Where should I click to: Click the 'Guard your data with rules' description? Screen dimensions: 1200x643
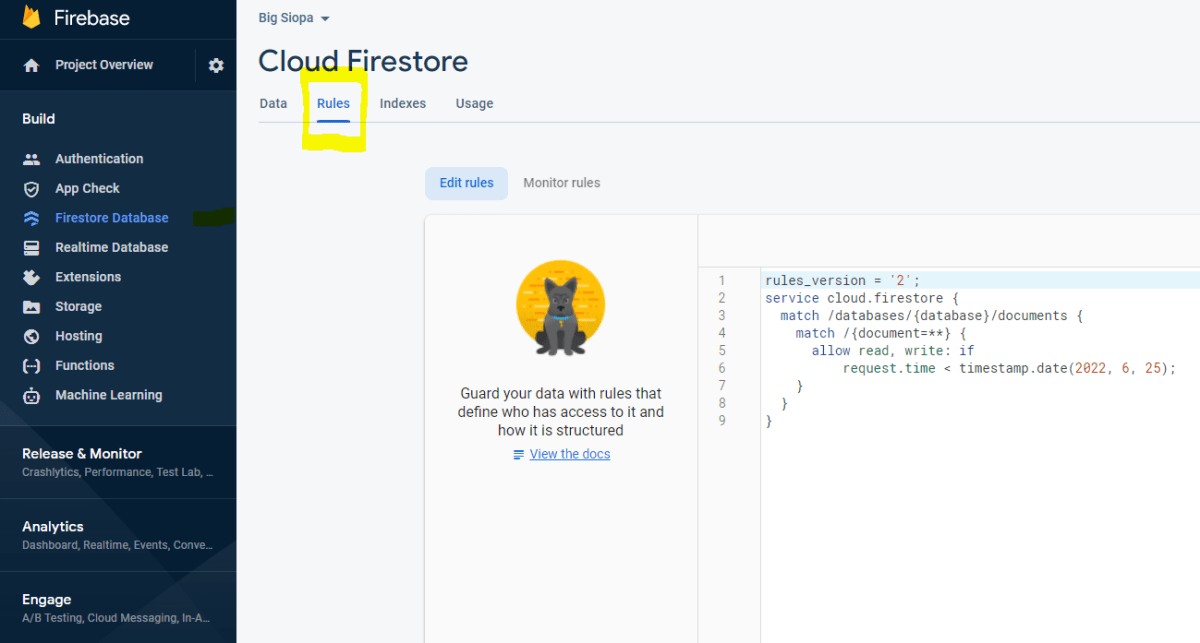click(561, 412)
